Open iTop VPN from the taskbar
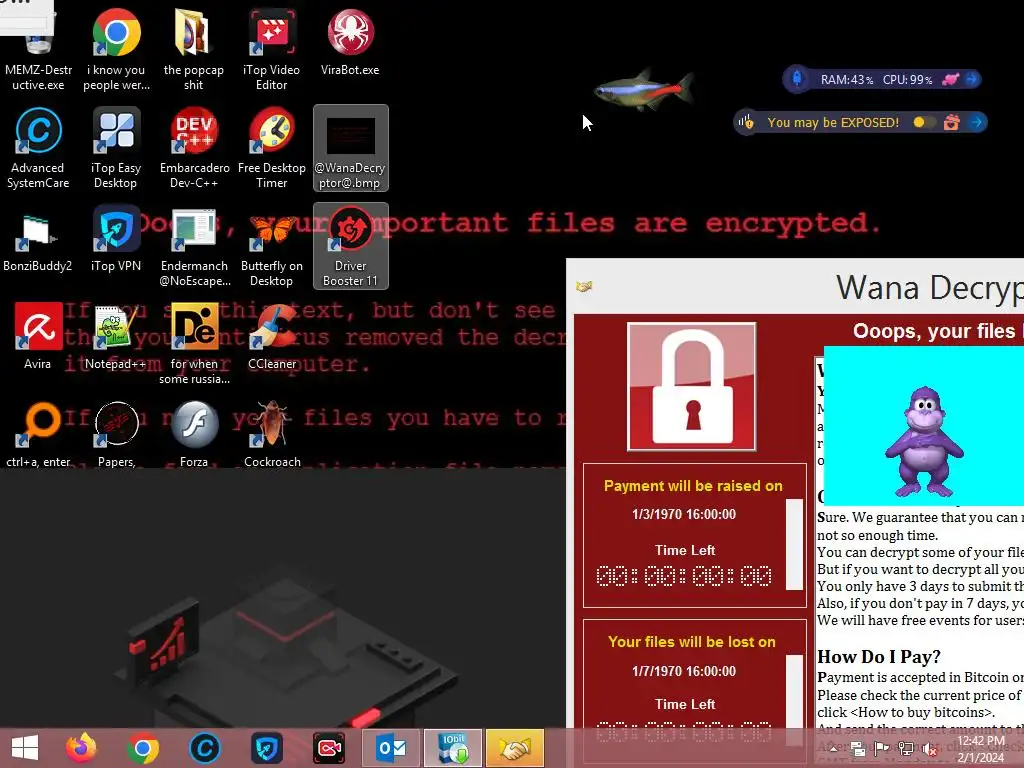The width and height of the screenshot is (1024, 768). pyautogui.click(x=267, y=748)
